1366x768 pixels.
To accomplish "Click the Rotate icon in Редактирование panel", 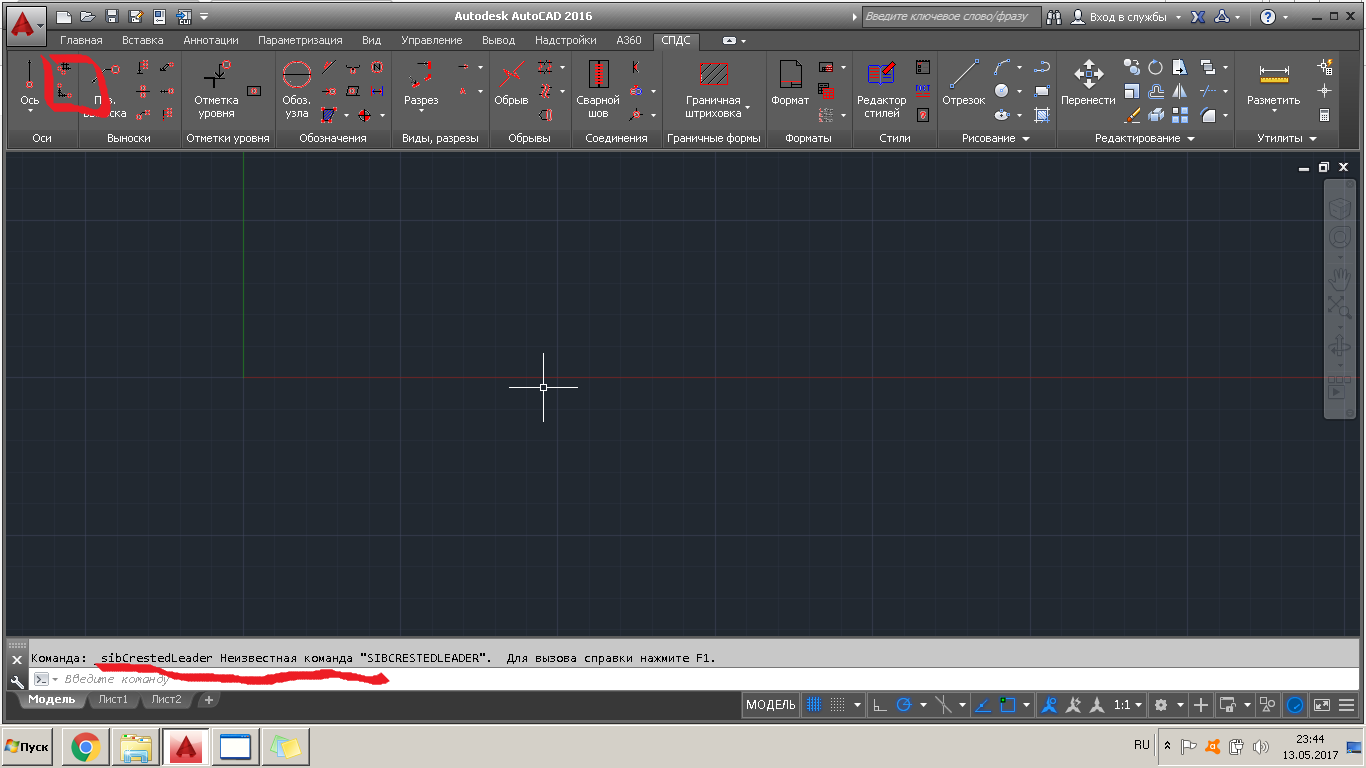I will coord(1156,67).
